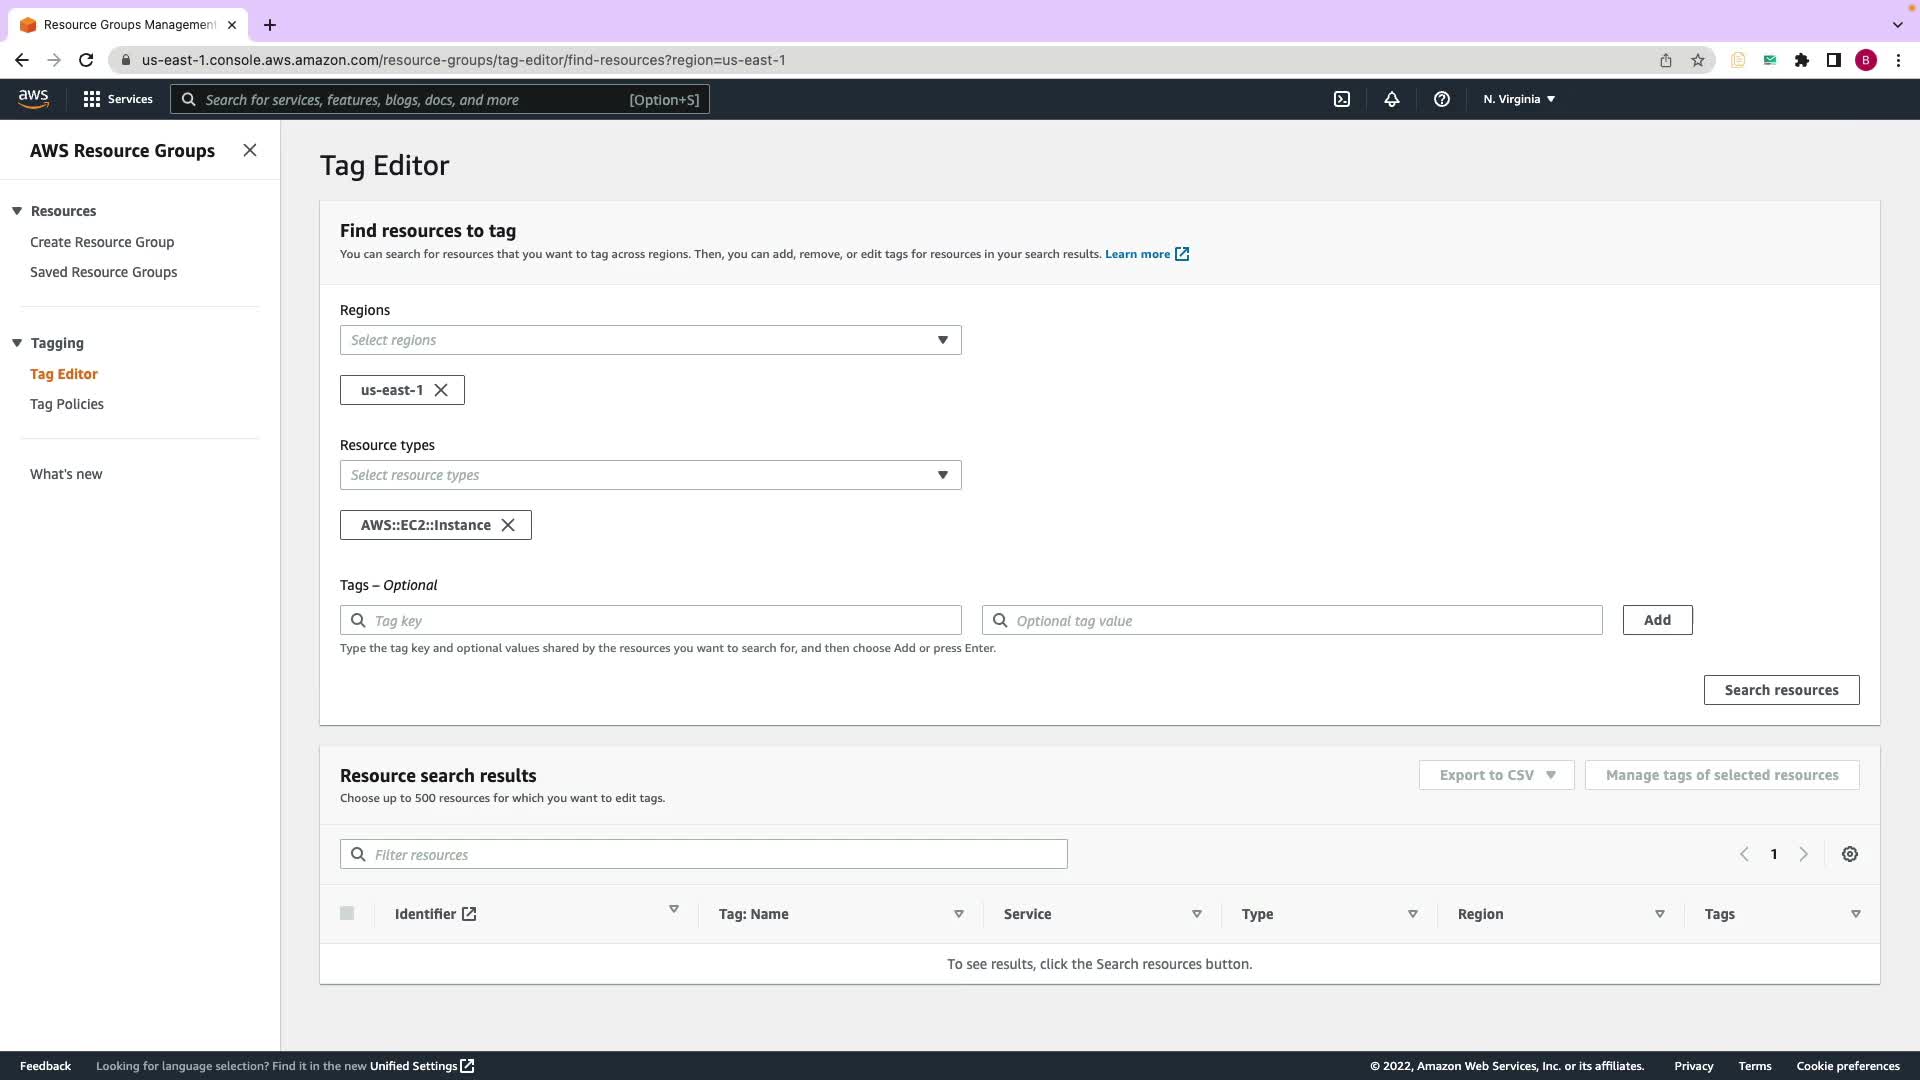Remove the AWS::EC2::Instance type chip
This screenshot has height=1080, width=1920.
point(508,525)
